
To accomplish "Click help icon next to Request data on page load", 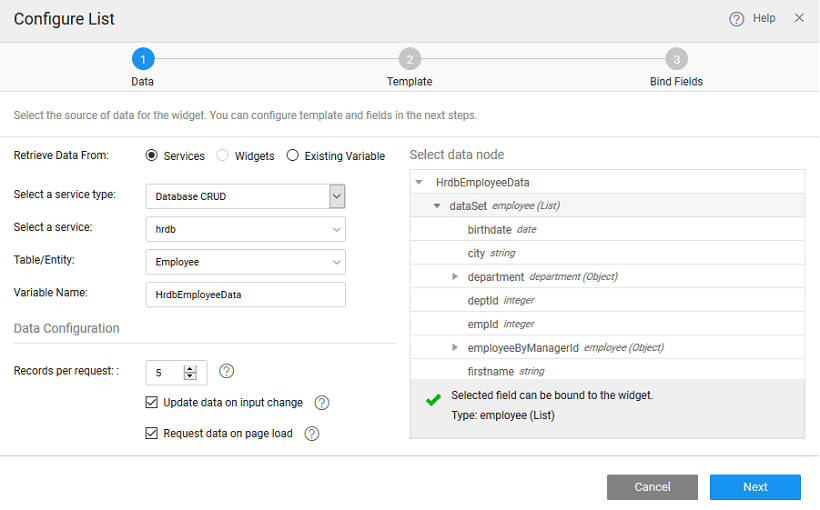I will click(x=312, y=434).
